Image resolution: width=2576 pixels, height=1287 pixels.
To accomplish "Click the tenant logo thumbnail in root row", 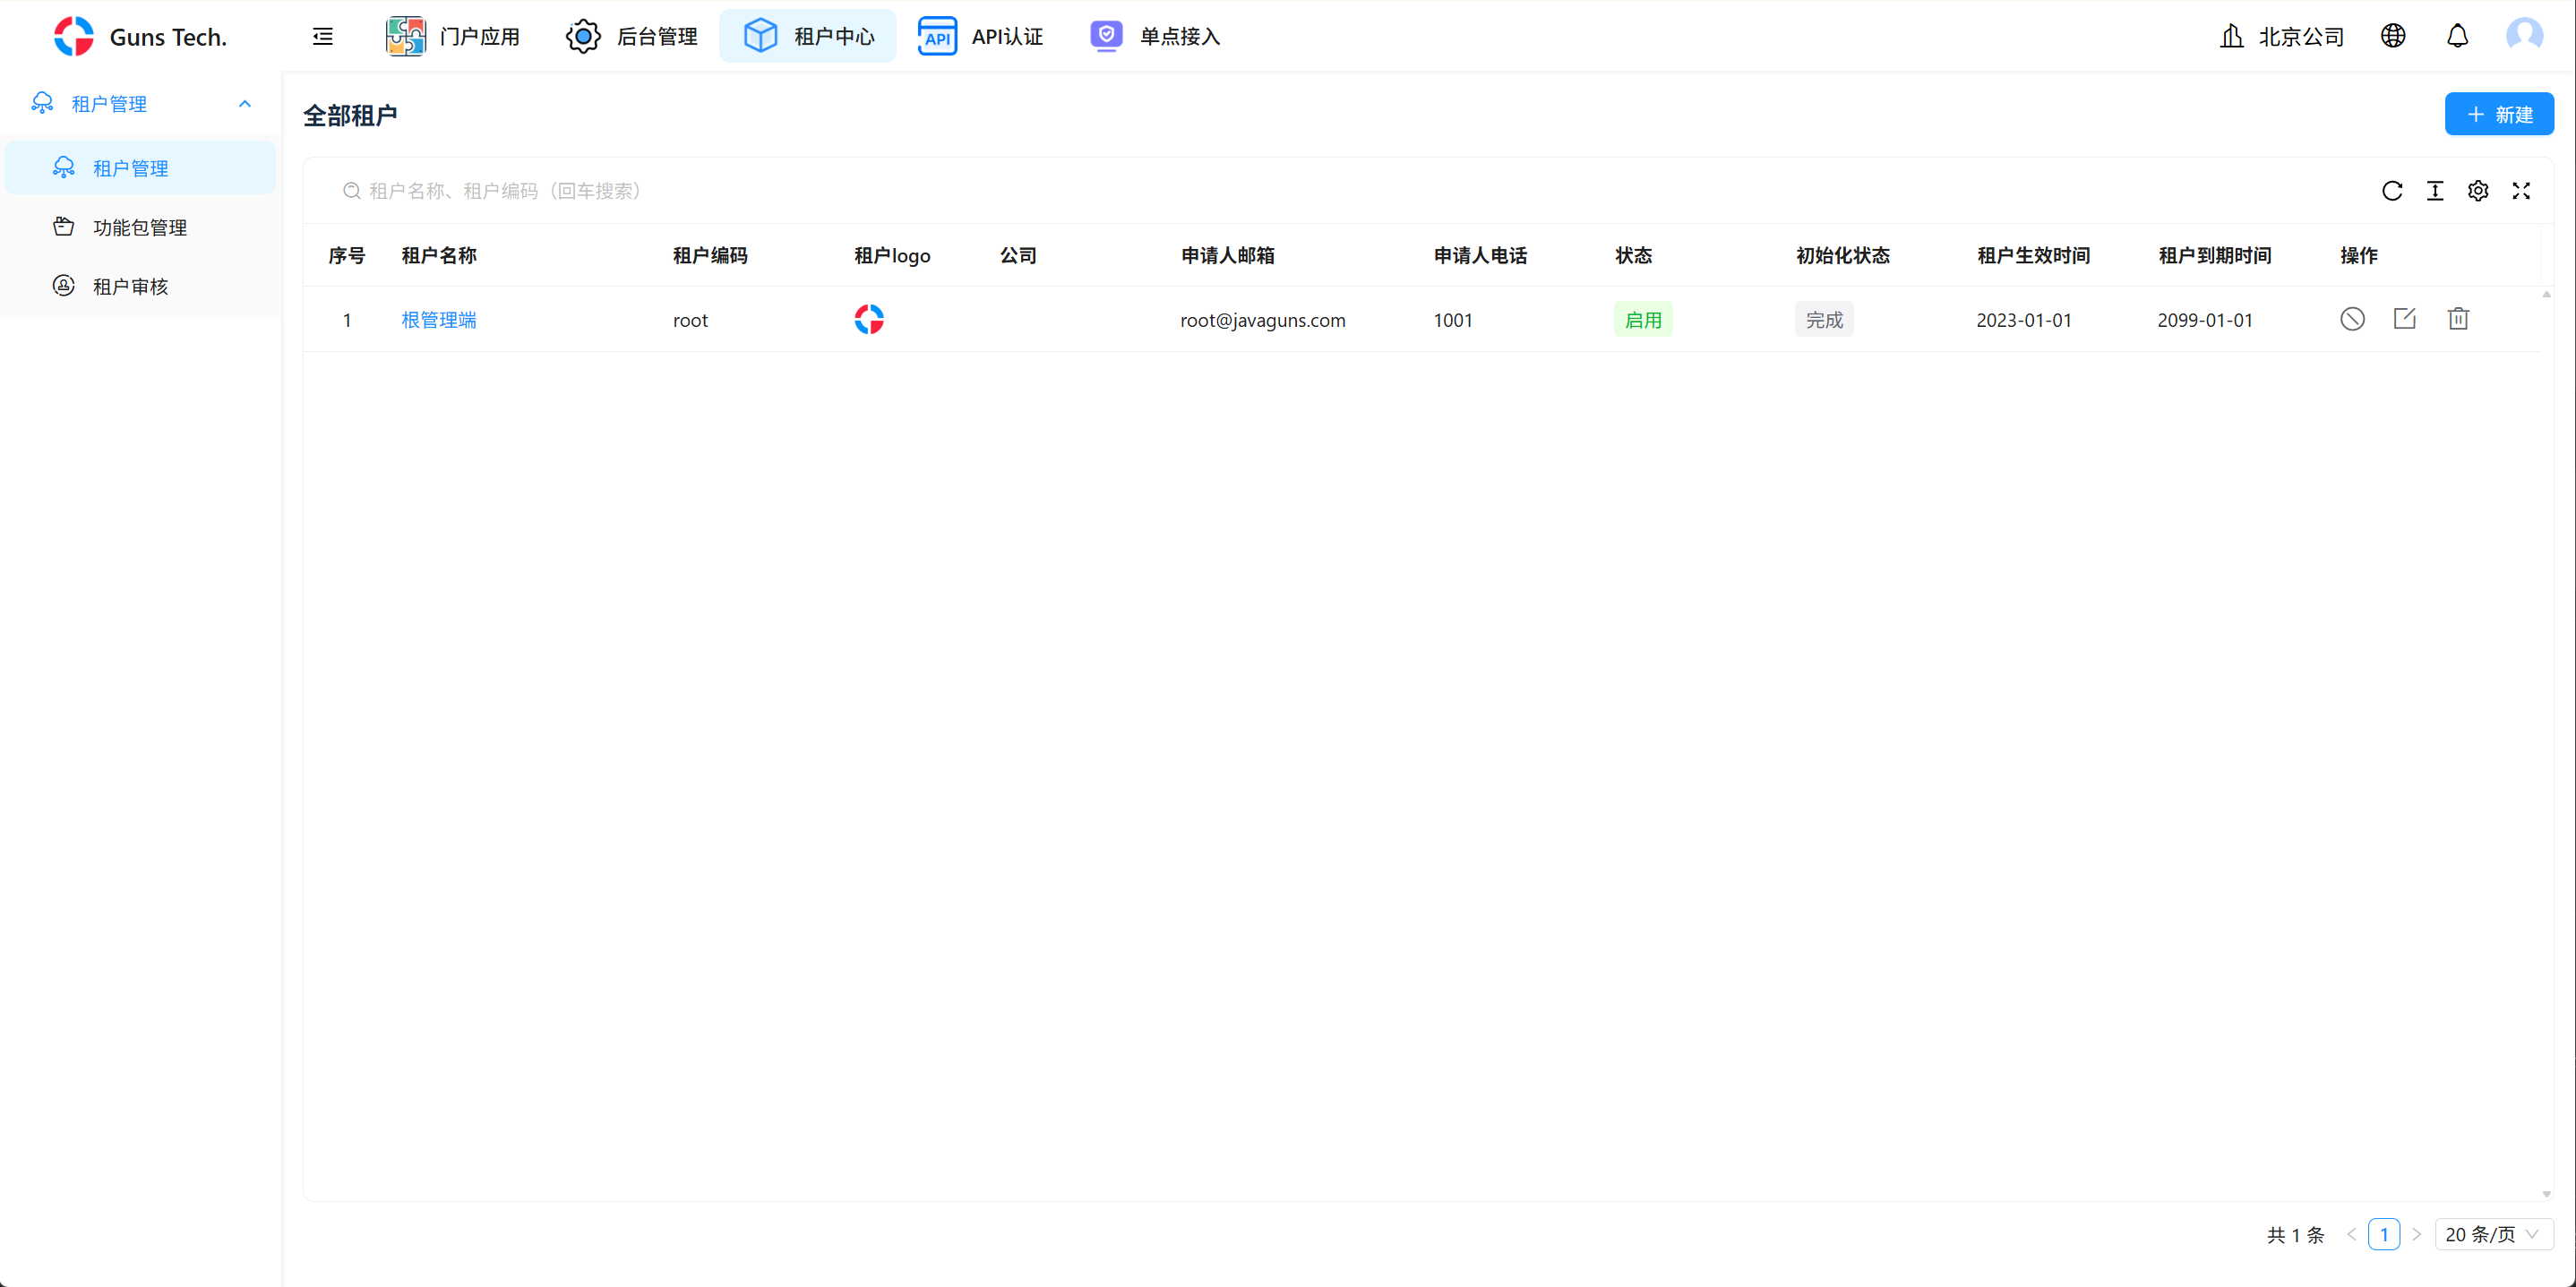I will [x=869, y=319].
